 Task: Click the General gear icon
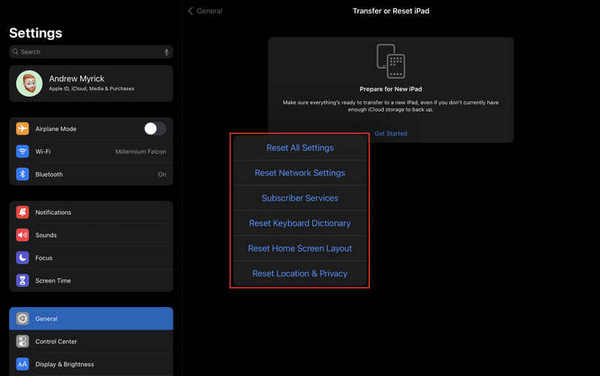pyautogui.click(x=22, y=318)
